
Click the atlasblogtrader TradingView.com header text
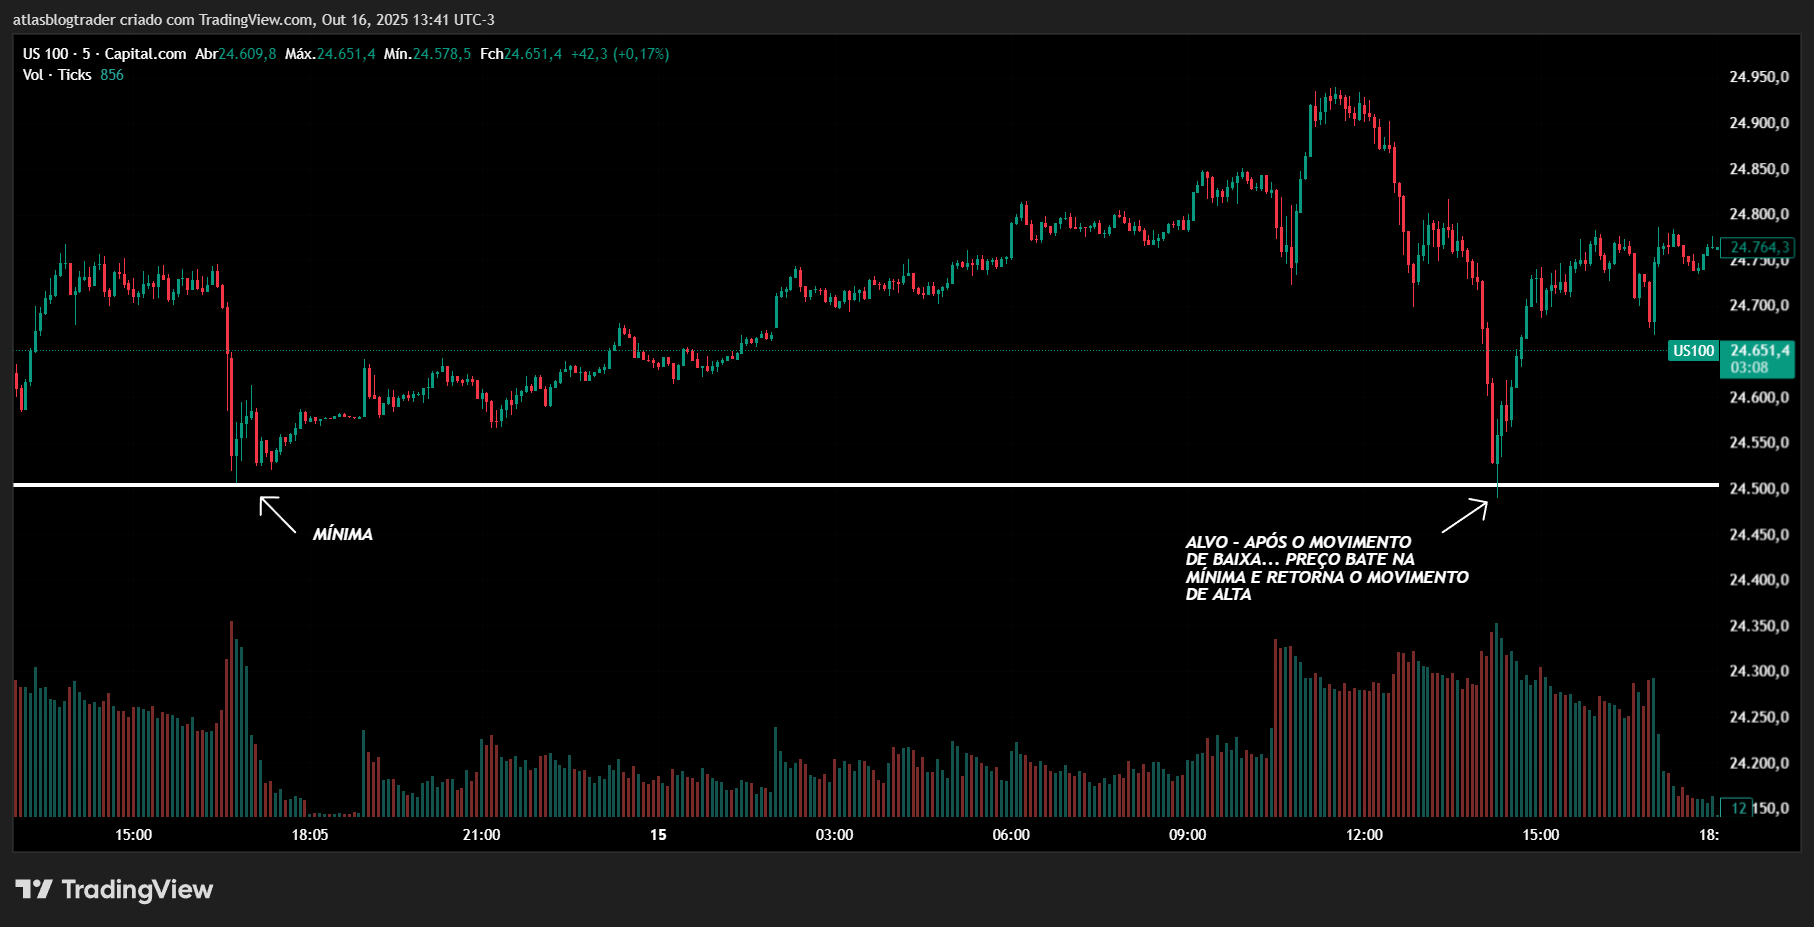coord(253,20)
